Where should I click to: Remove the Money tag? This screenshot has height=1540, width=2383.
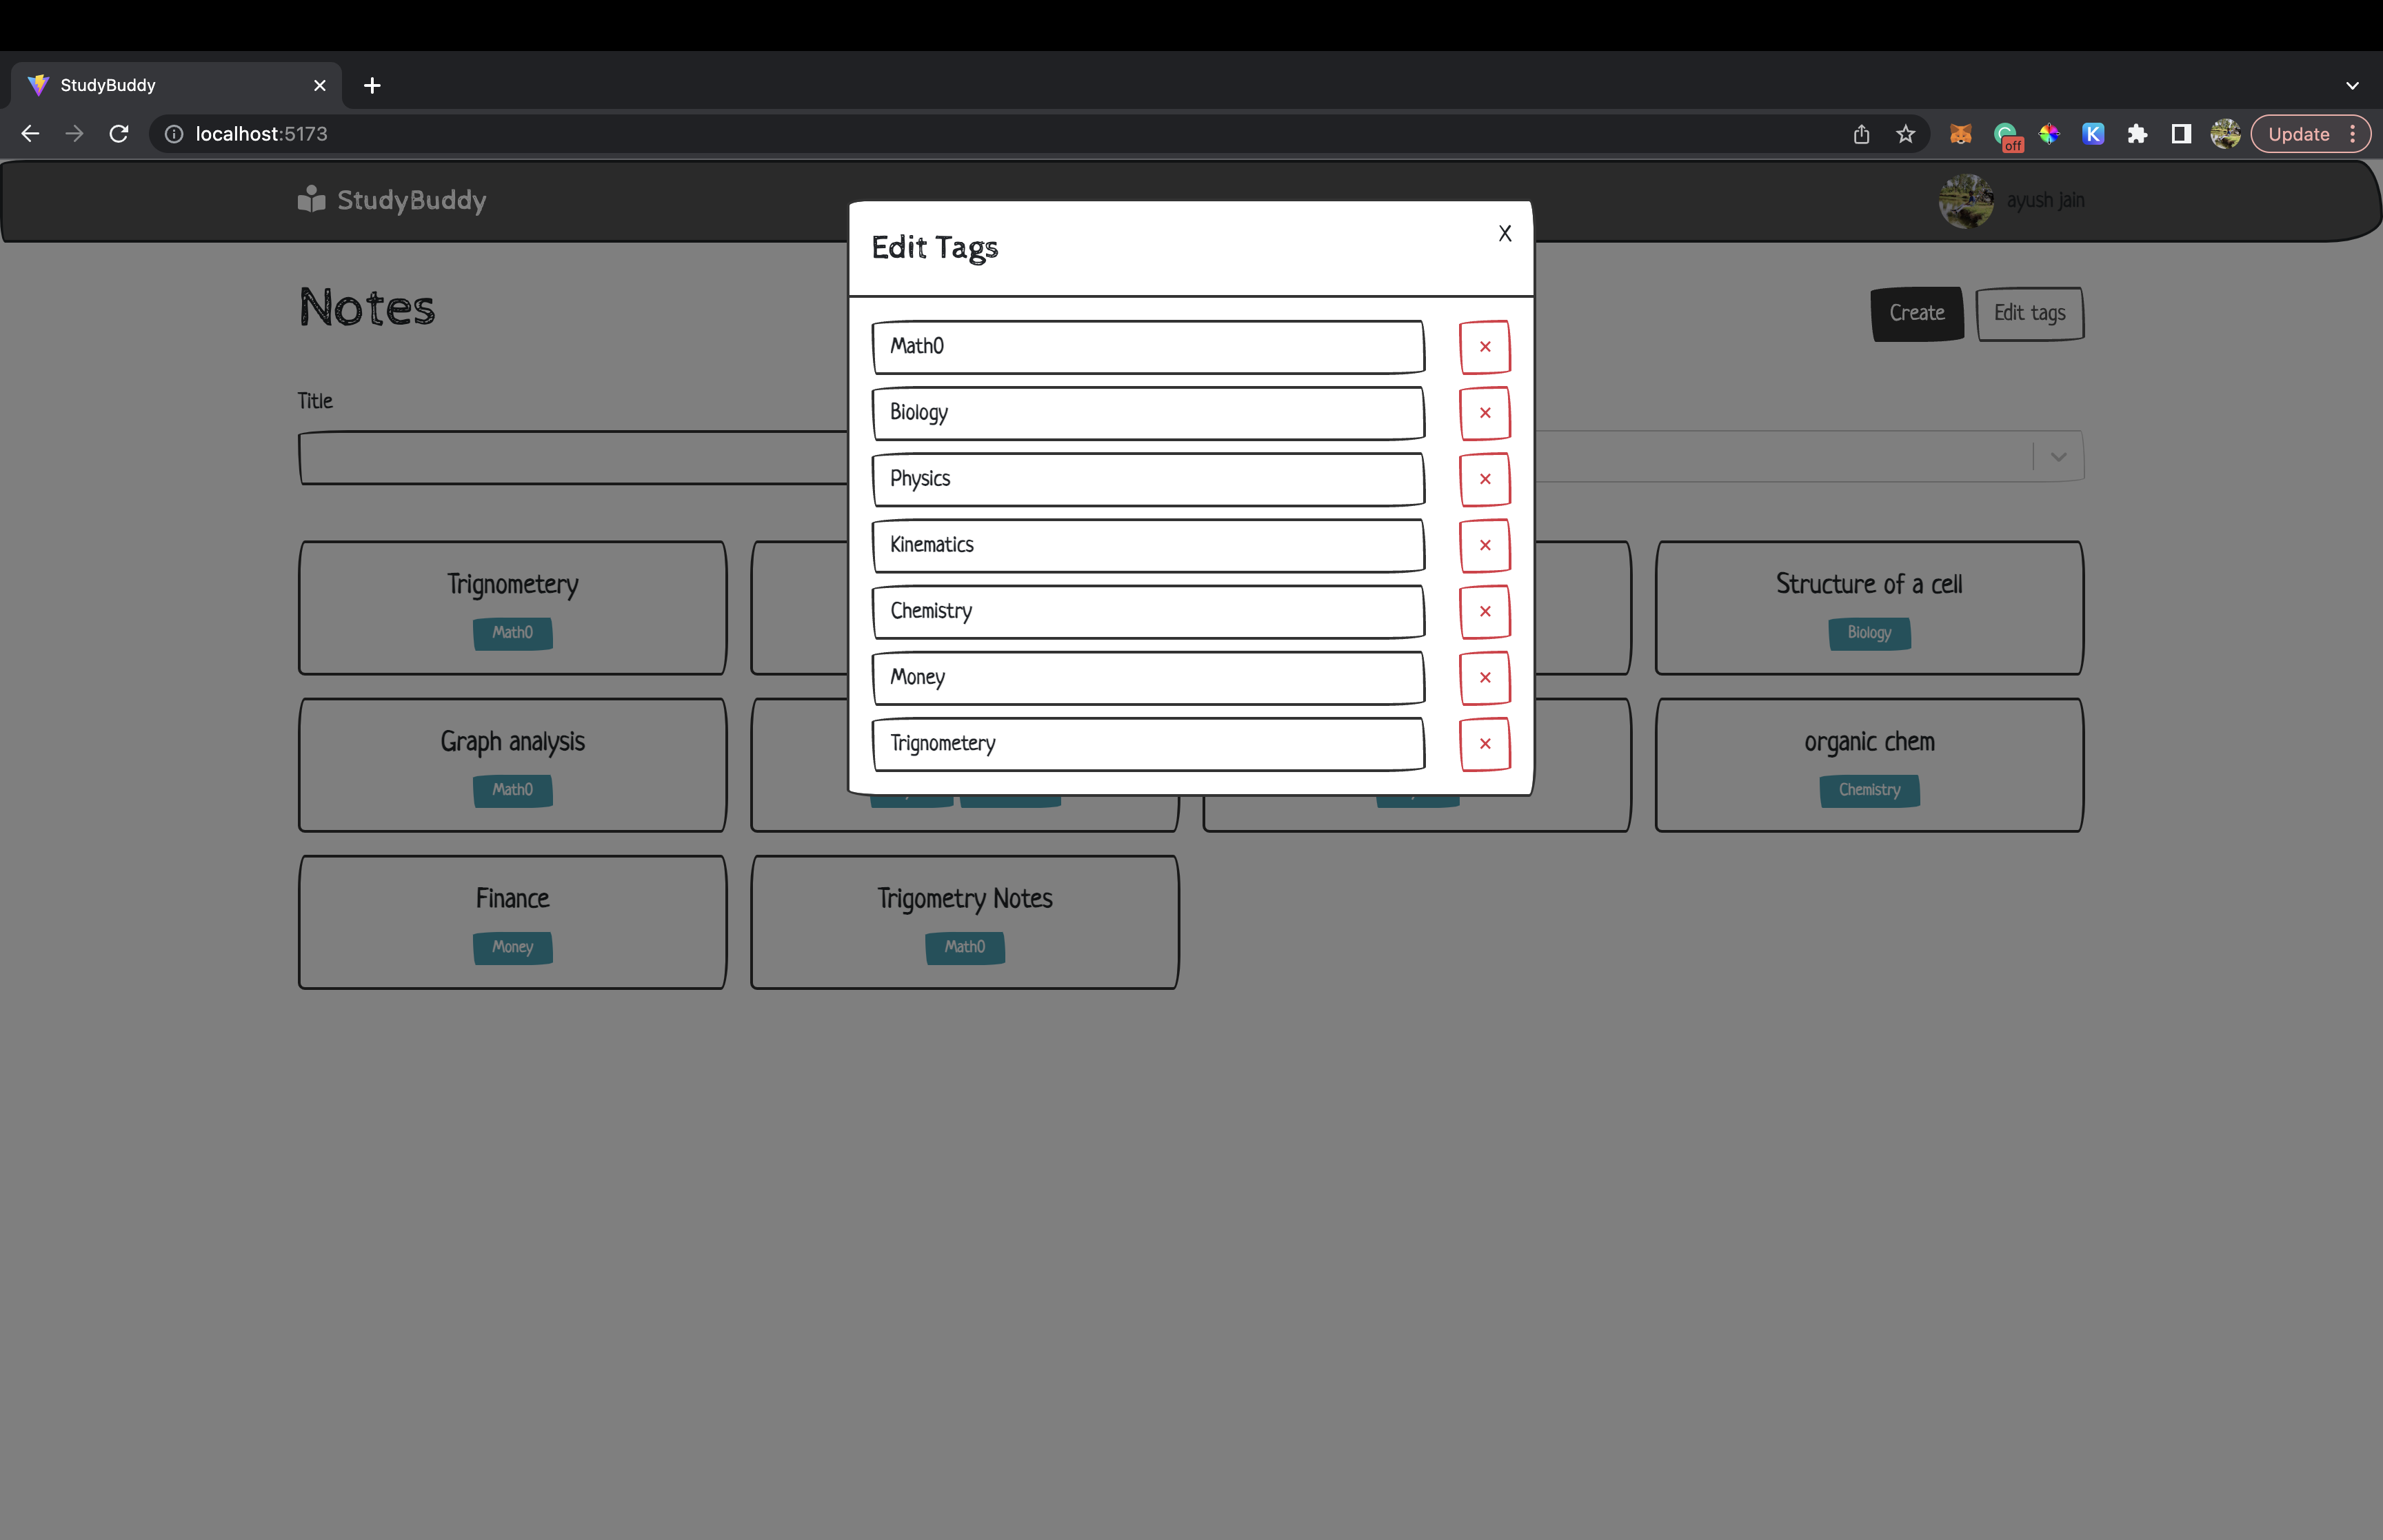[x=1484, y=678]
